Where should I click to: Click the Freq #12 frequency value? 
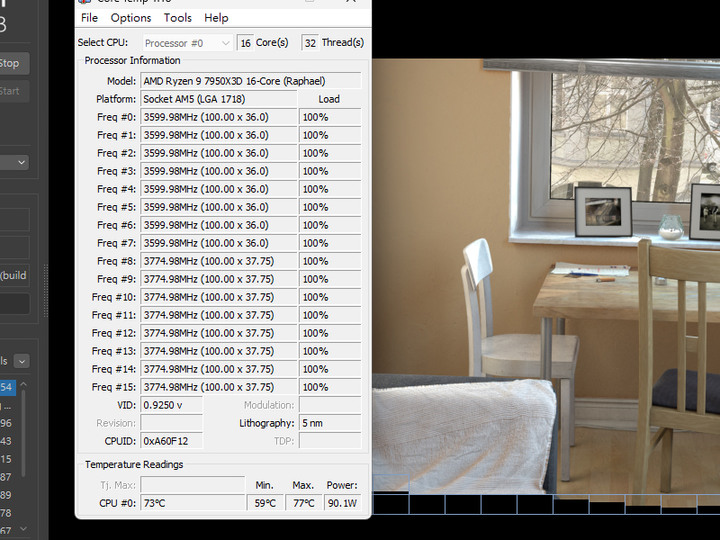[x=219, y=333]
